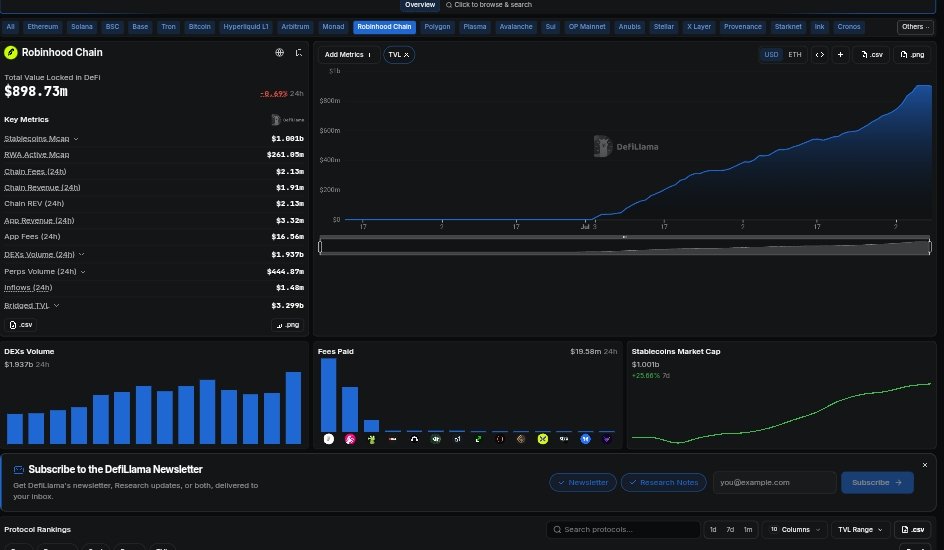Select the pink protocol icon under Fees Paid

click(x=350, y=439)
